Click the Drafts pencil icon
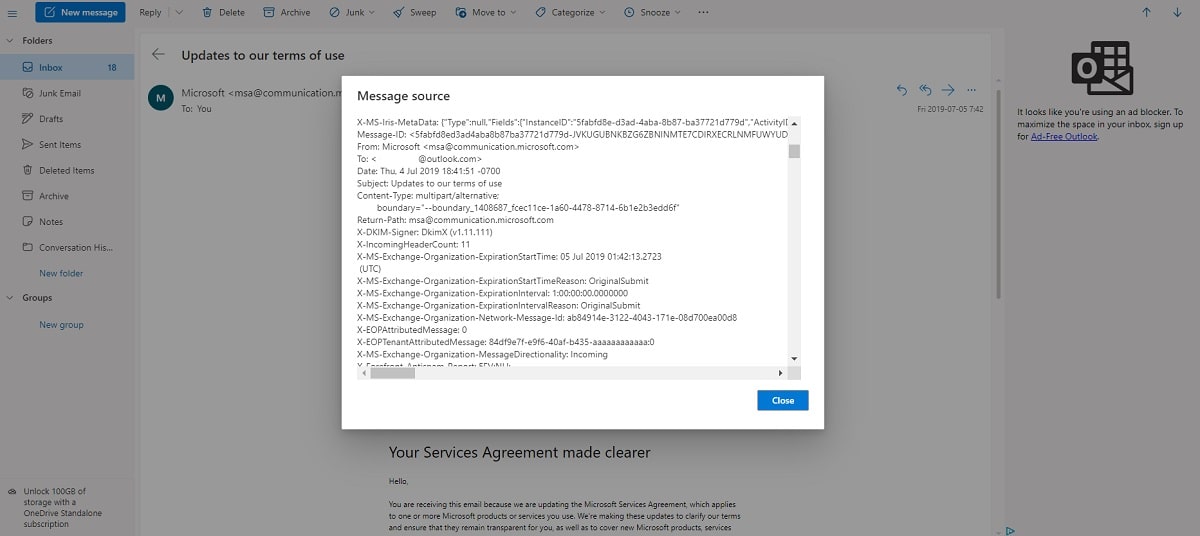The image size is (1200, 536). click(x=29, y=119)
